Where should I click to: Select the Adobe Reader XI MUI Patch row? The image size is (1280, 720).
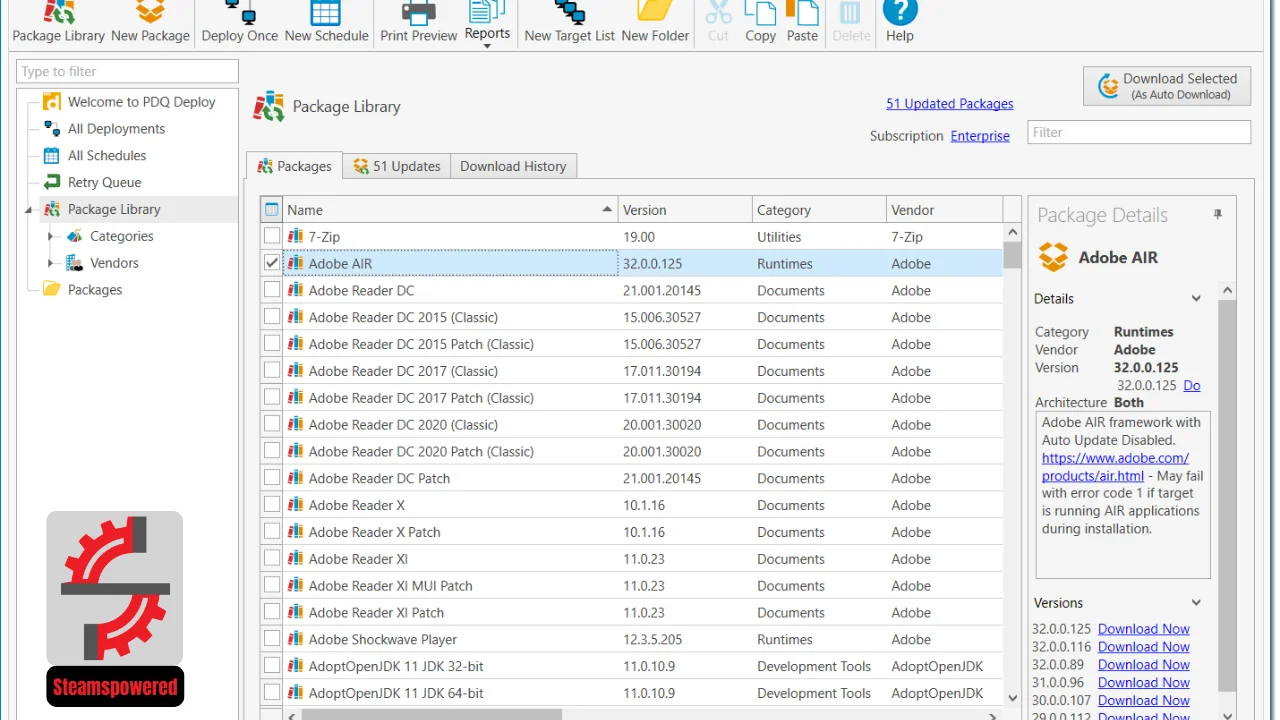[631, 586]
